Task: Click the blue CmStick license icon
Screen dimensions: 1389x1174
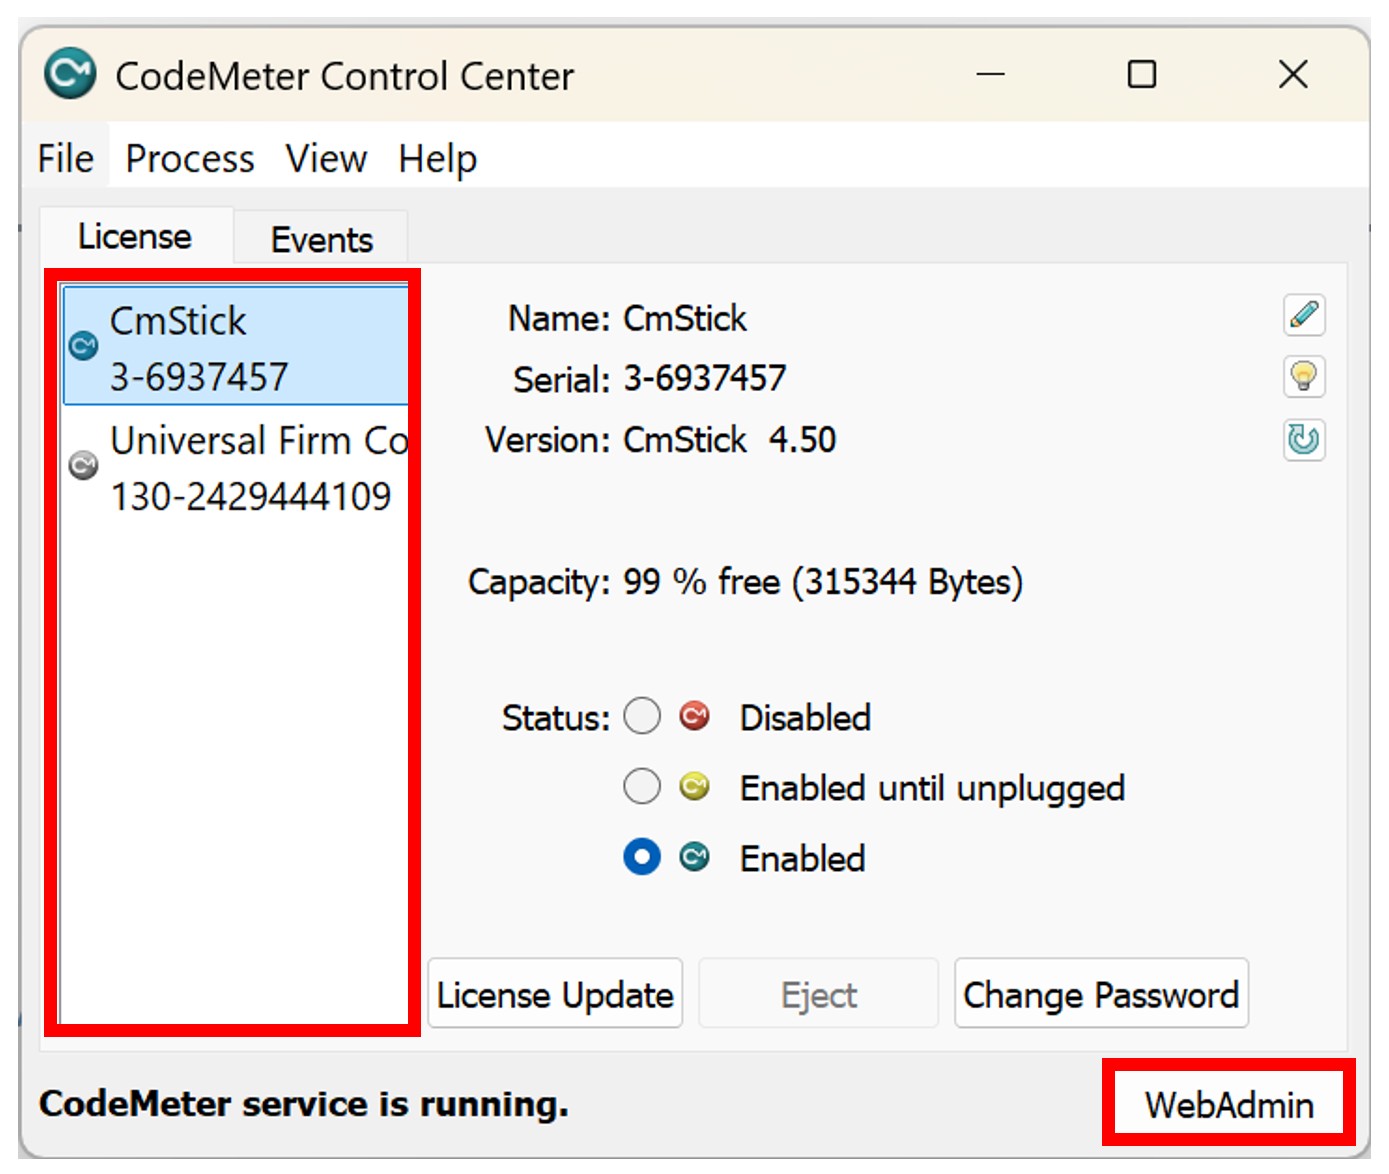Action: [x=83, y=346]
